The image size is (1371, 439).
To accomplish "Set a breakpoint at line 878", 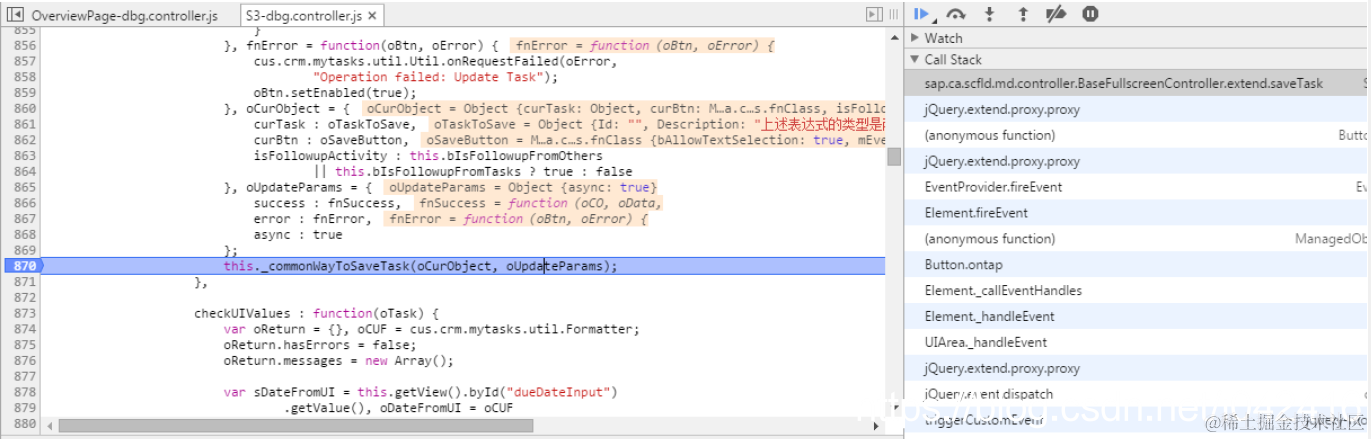I will [x=24, y=392].
